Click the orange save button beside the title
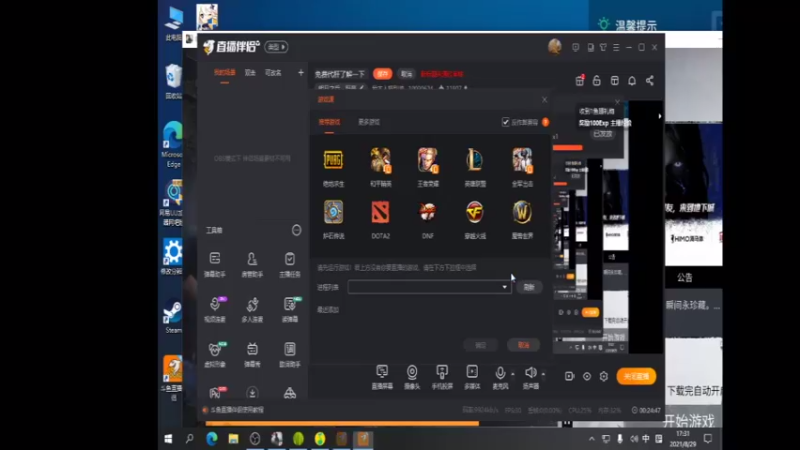Image resolution: width=800 pixels, height=450 pixels. pyautogui.click(x=382, y=74)
